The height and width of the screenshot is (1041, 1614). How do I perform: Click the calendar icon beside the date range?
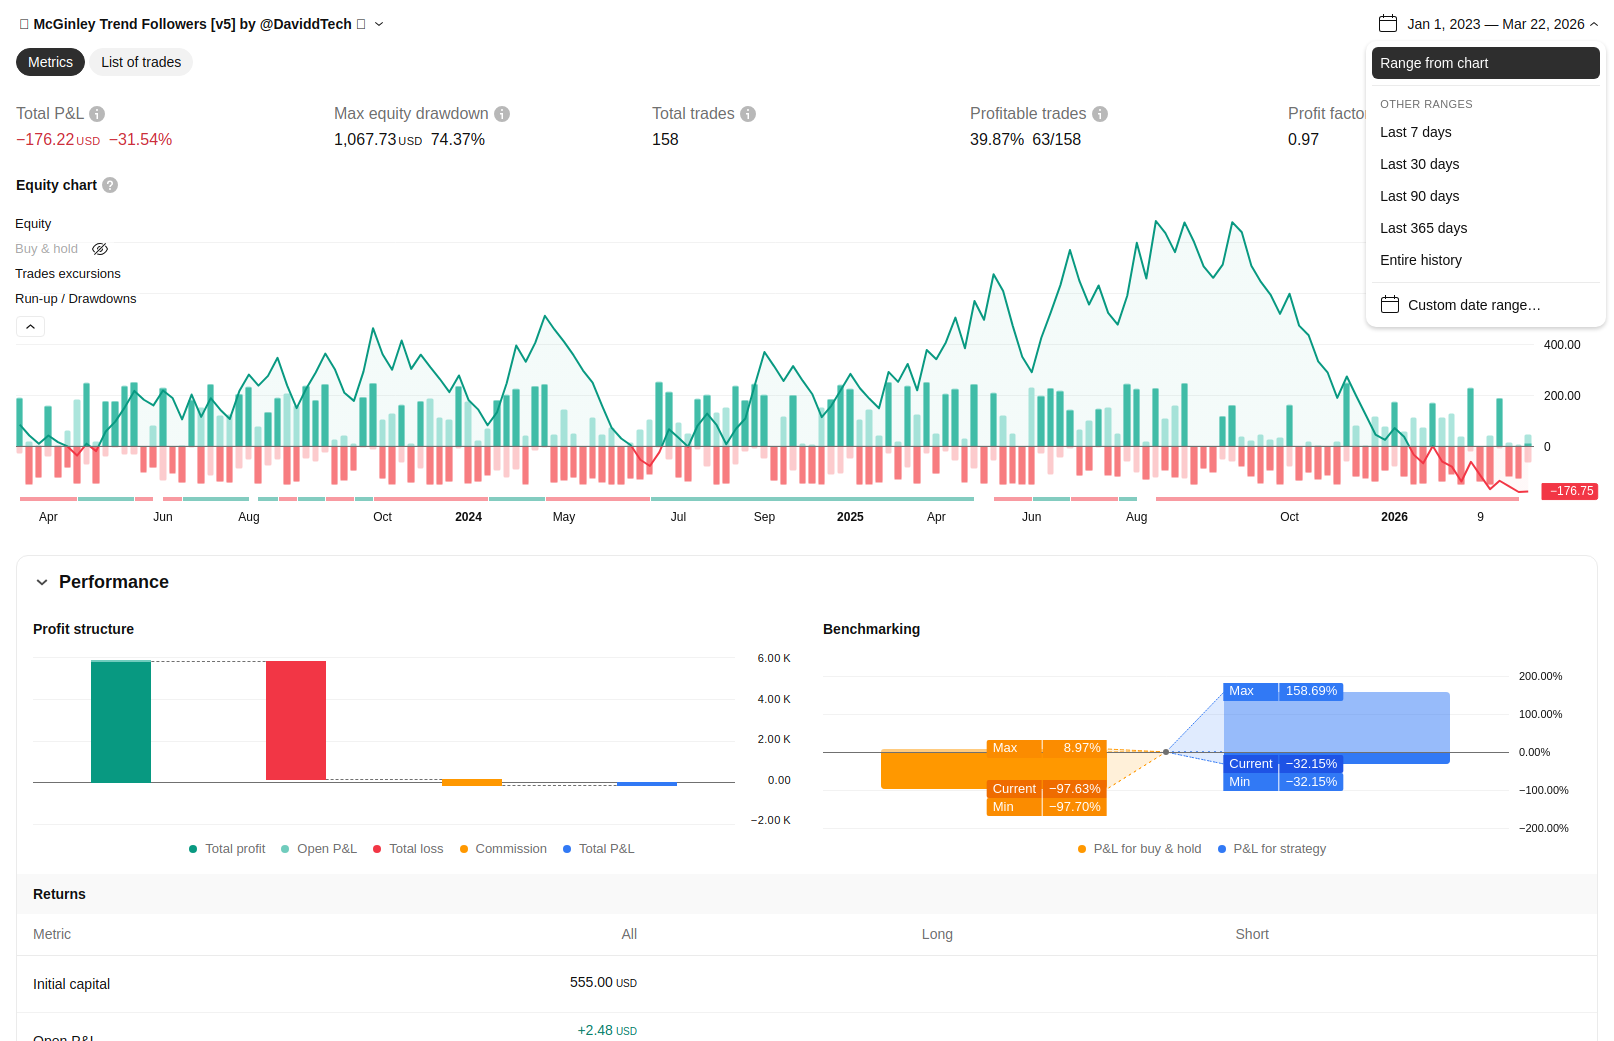pyautogui.click(x=1388, y=23)
